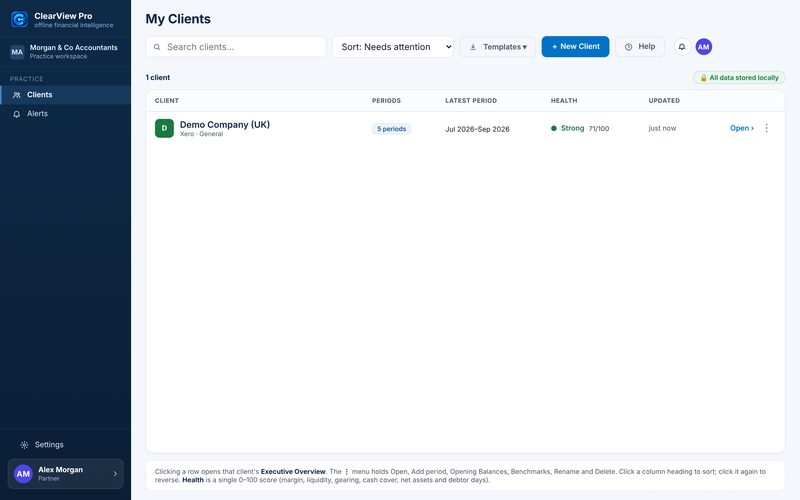
Task: Click the Alerts bell icon in sidebar
Action: [17, 114]
